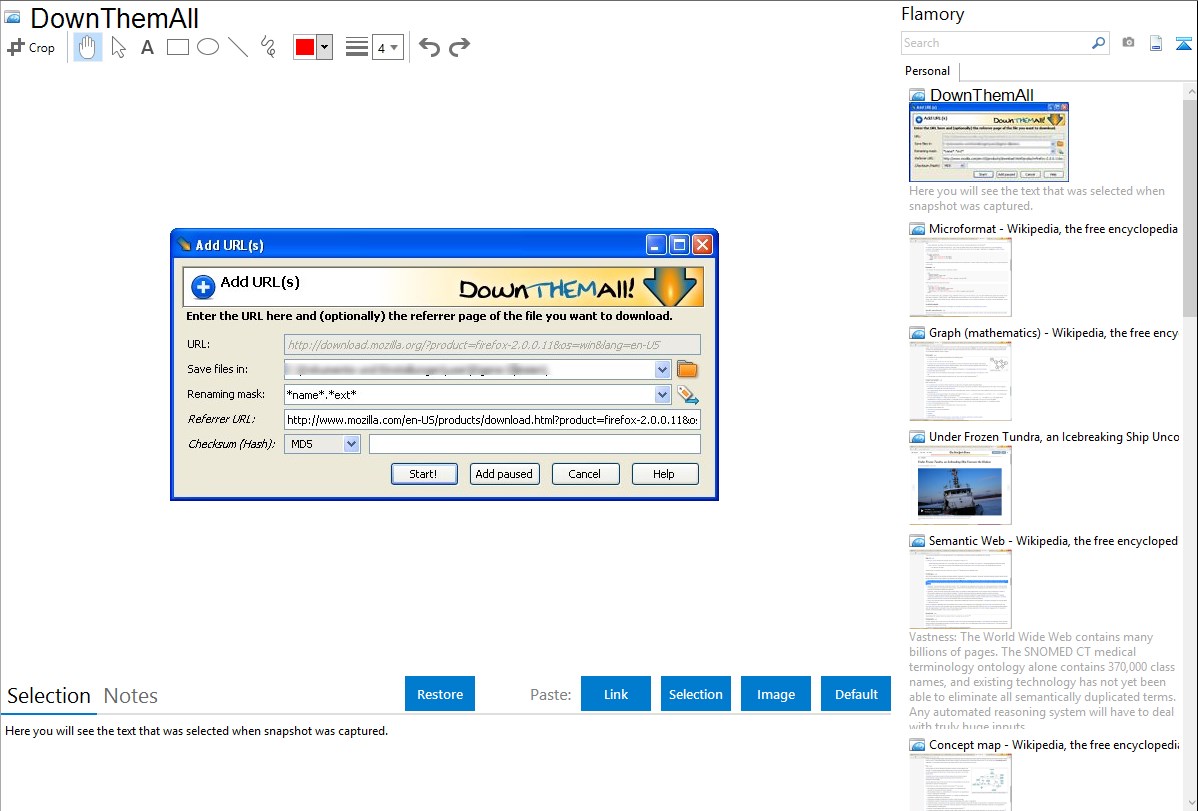The height and width of the screenshot is (811, 1198).
Task: Click the Semantic Web - Wikipedia title
Action: [x=1053, y=540]
